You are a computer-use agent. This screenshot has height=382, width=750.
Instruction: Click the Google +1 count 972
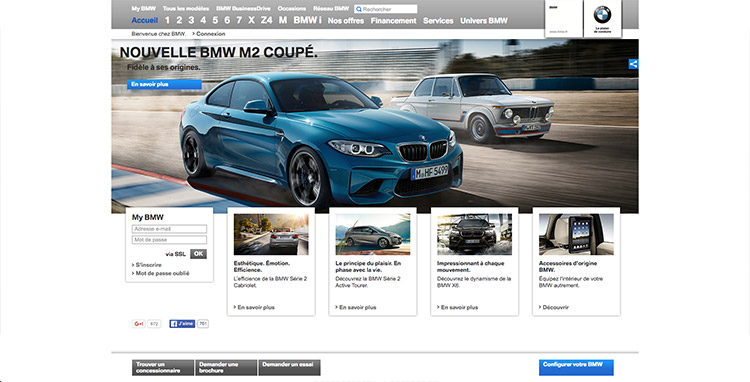(x=154, y=324)
